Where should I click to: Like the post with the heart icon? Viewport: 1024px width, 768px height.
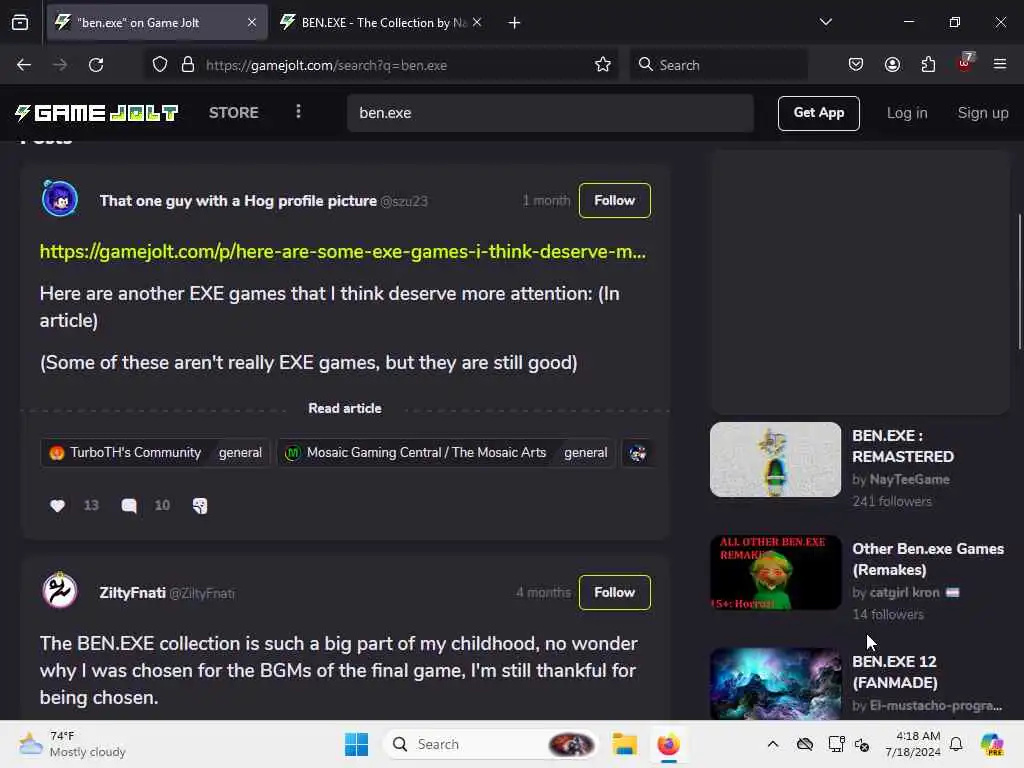pos(57,505)
